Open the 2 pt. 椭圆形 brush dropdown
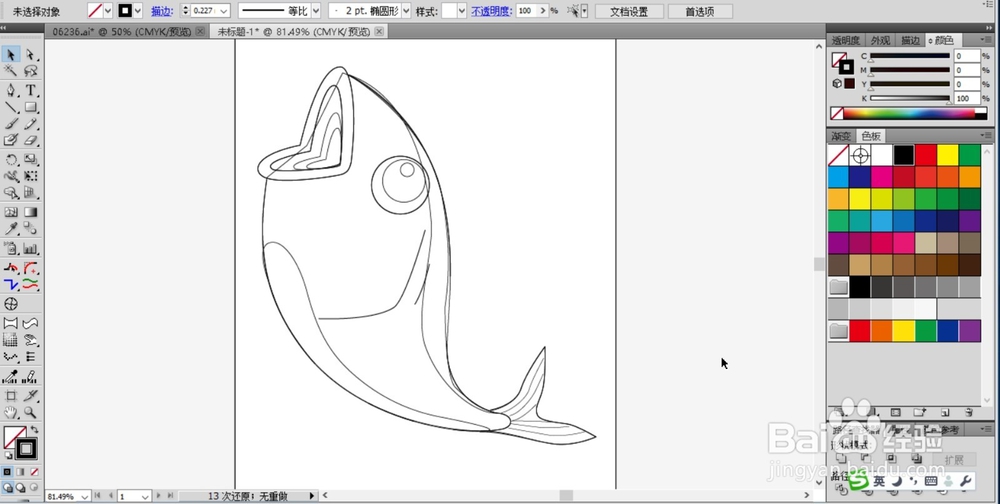The image size is (1000, 504). click(406, 11)
